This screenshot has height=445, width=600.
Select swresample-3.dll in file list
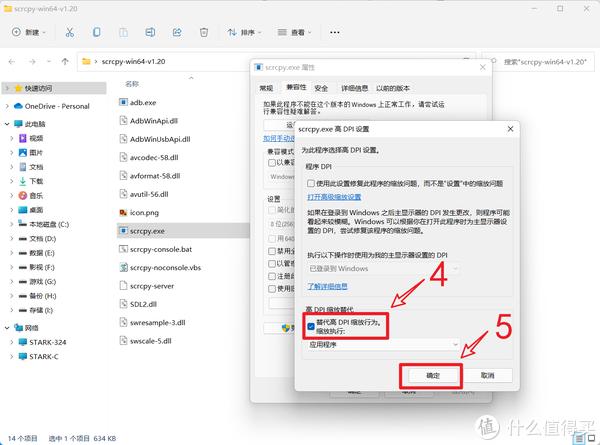152,323
